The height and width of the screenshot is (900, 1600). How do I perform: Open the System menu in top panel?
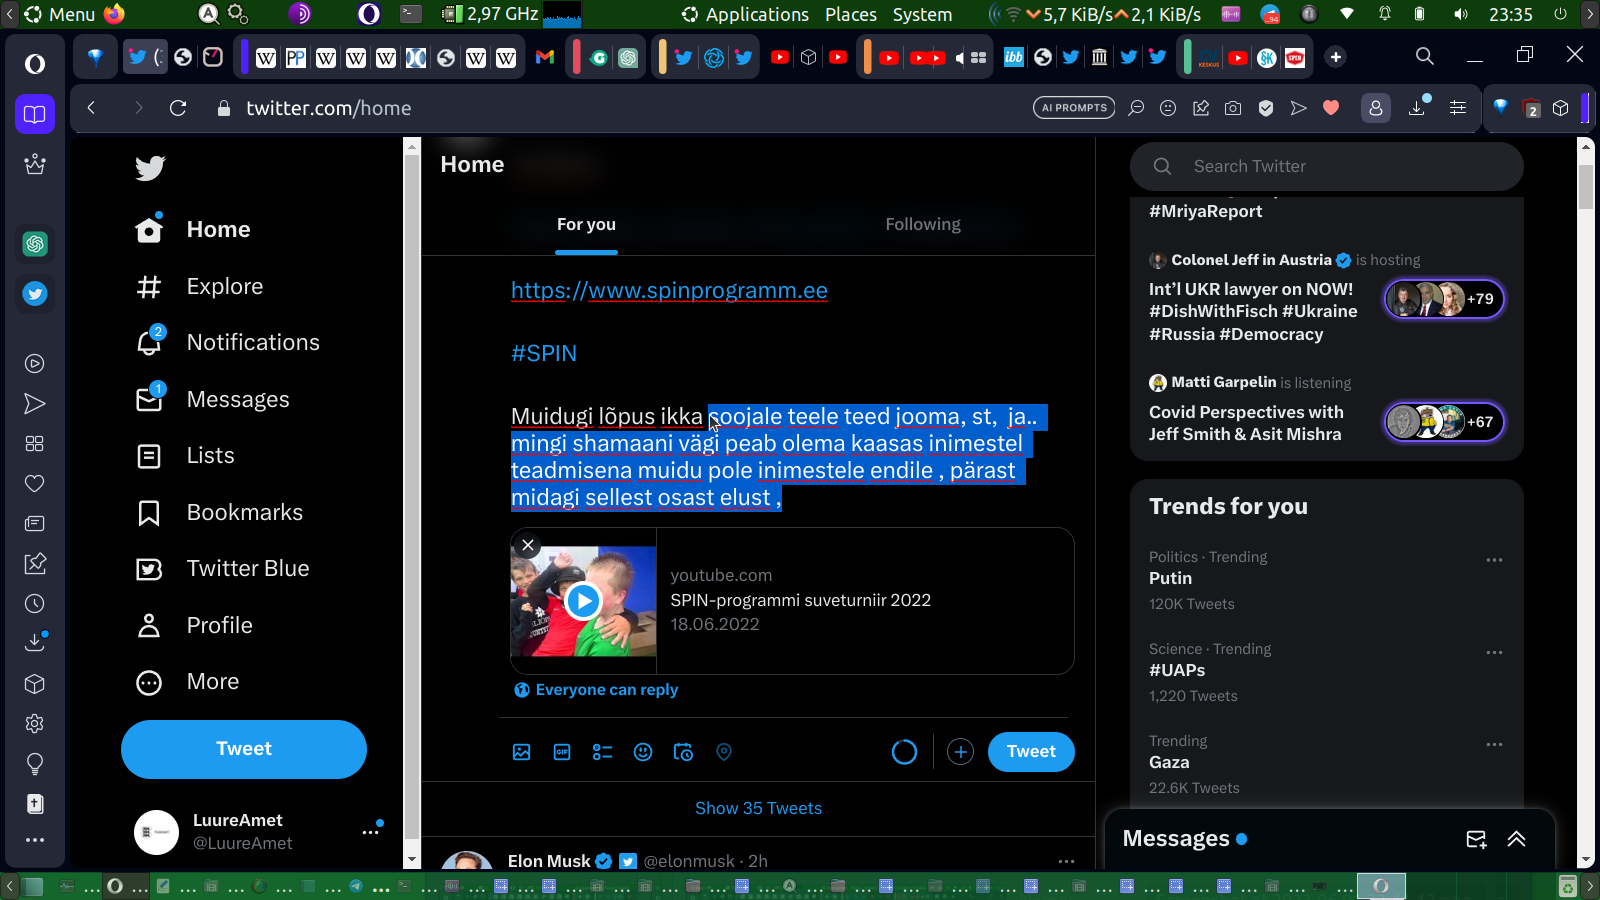click(922, 14)
